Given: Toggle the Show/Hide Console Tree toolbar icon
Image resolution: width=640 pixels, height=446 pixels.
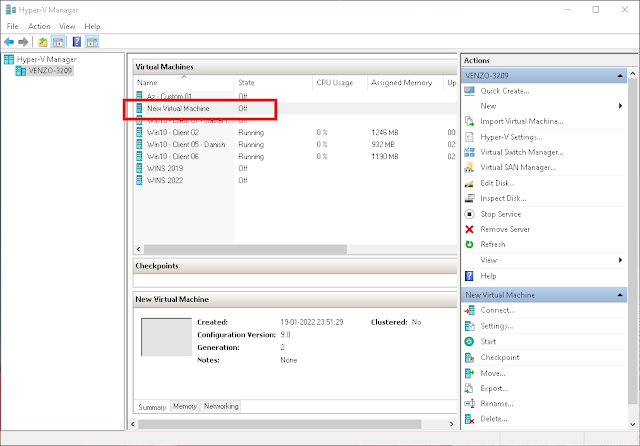Looking at the screenshot, I should (58, 42).
